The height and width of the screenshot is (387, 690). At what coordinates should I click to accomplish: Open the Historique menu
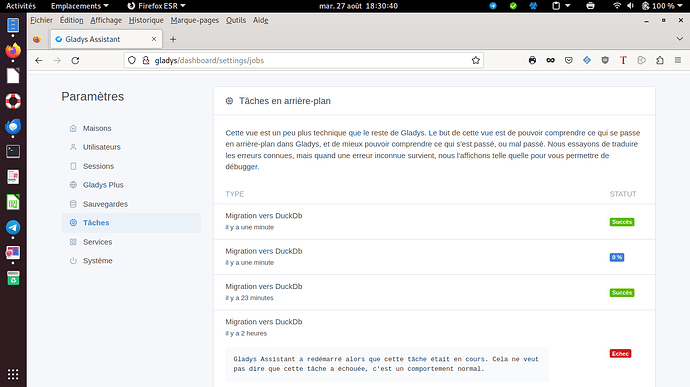point(146,20)
